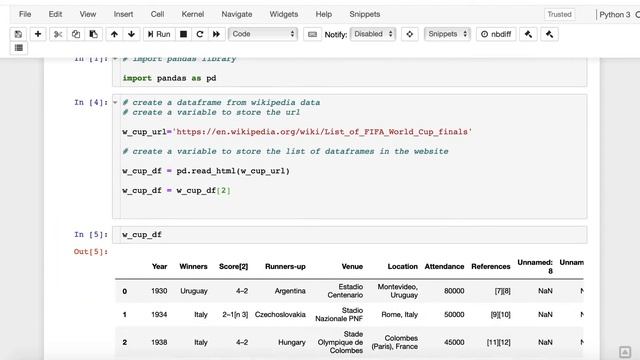The image size is (640, 360).
Task: Toggle the table of contents list icon
Action: click(x=19, y=48)
